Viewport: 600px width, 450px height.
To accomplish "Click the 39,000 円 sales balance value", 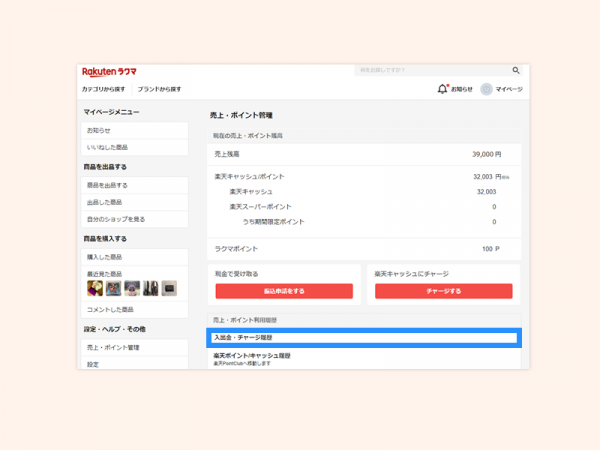I will tap(487, 154).
